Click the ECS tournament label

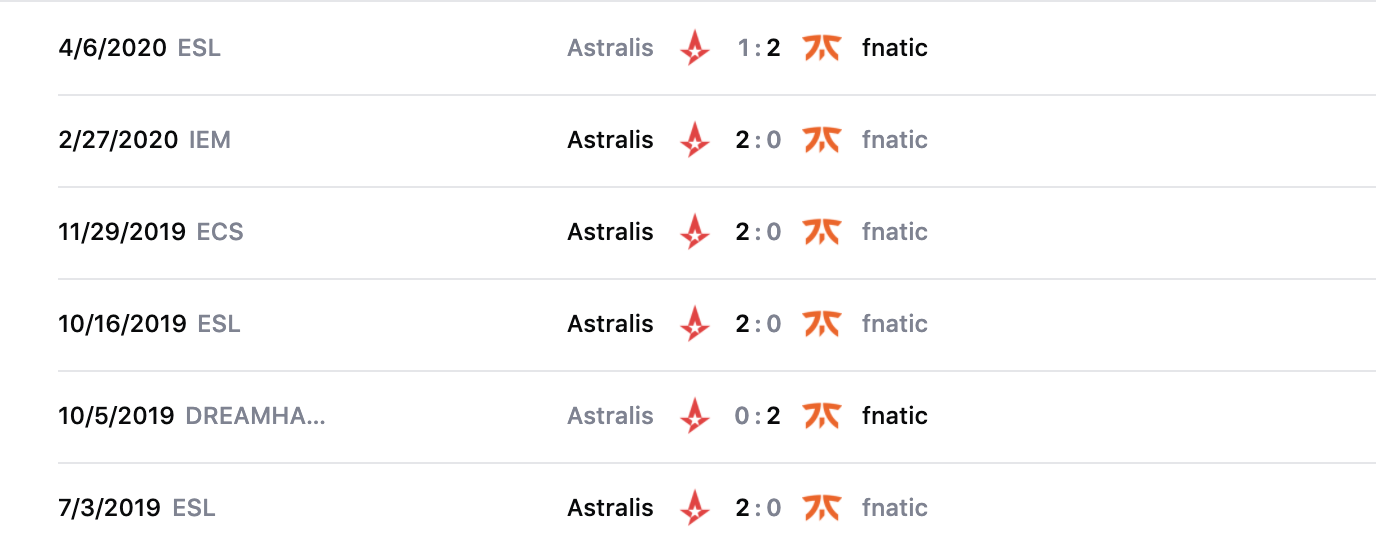(220, 232)
